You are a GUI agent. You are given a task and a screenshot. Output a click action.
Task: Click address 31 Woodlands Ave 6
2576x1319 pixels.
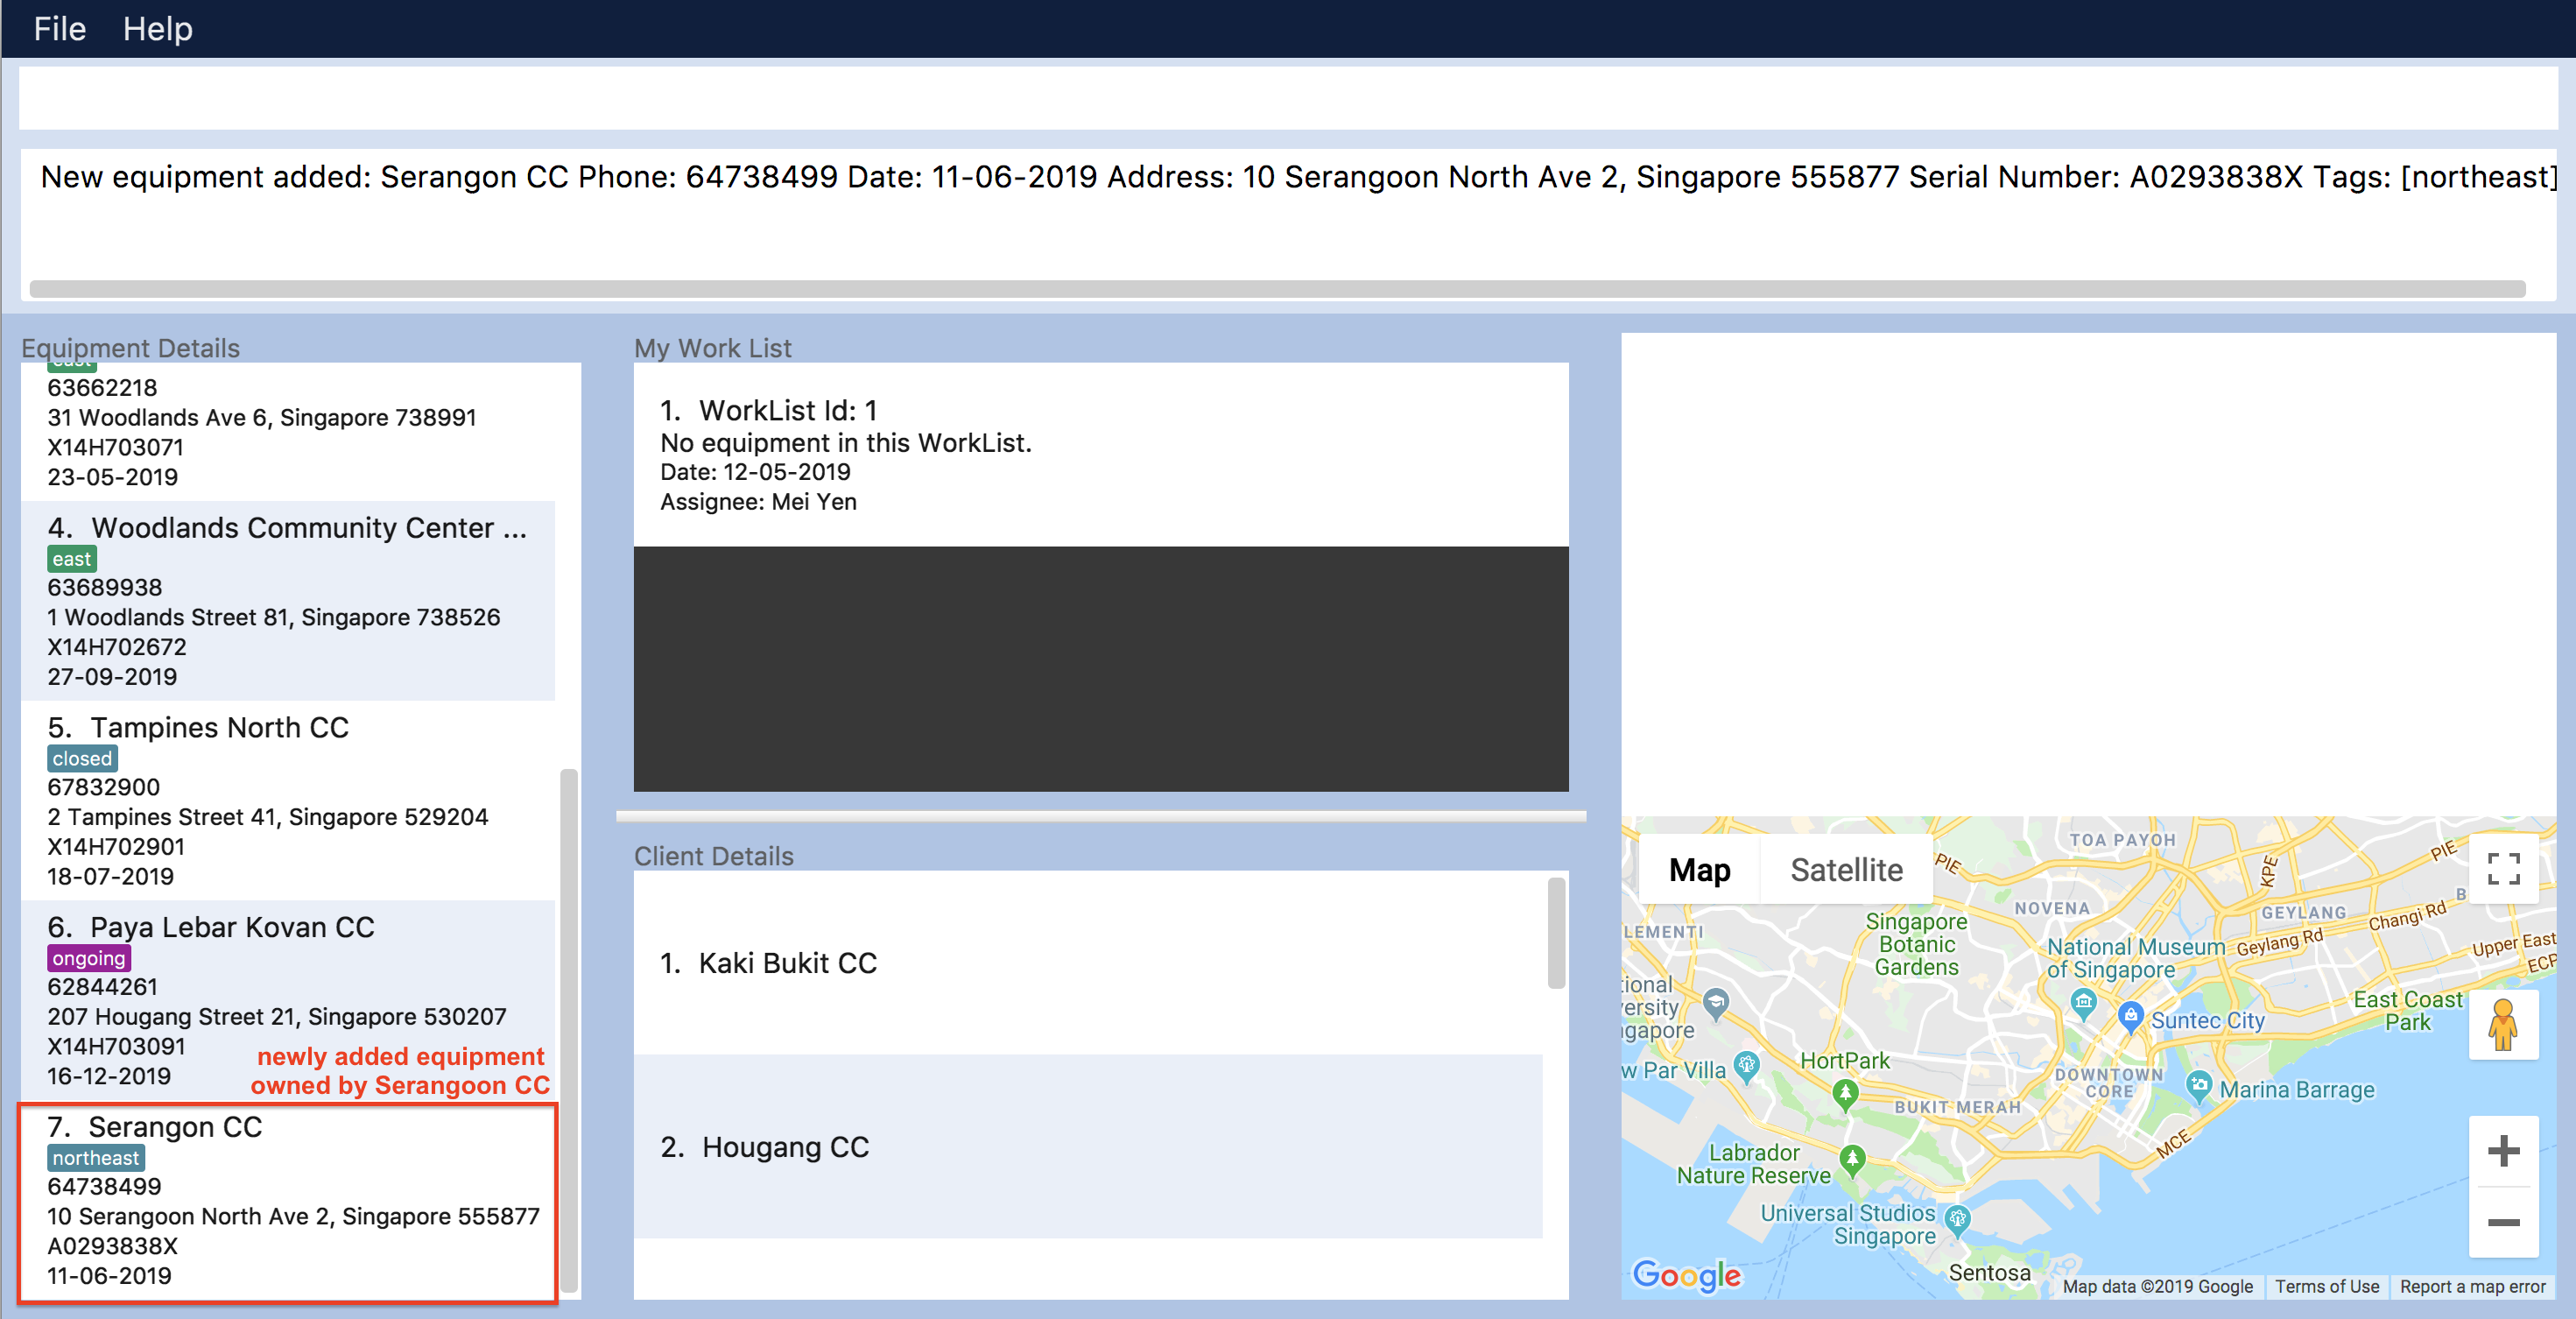262,417
